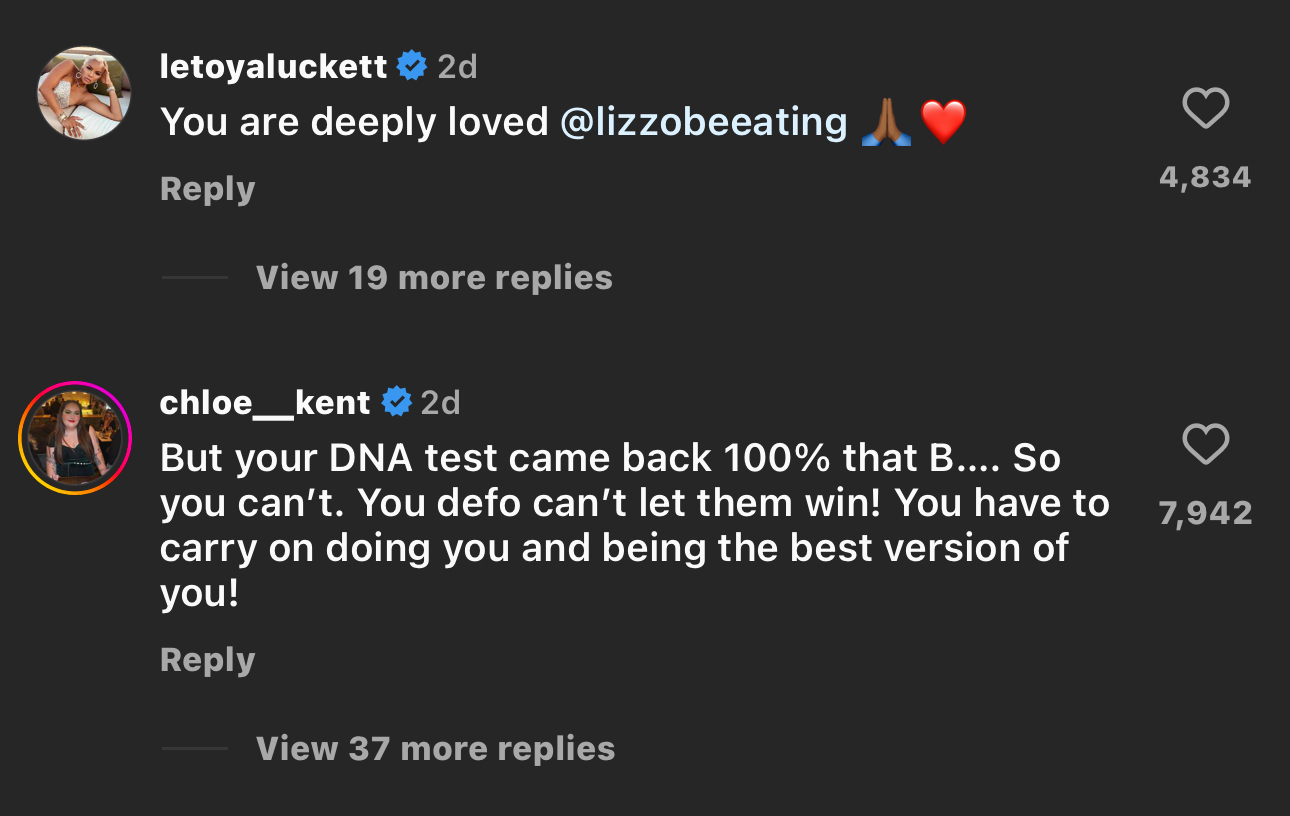Click the red heart emoji in letoyaluckett's comment
Viewport: 1290px width, 816px height.
pyautogui.click(x=941, y=120)
